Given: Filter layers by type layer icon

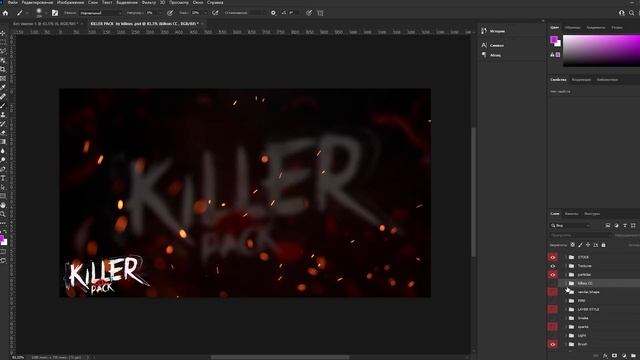Looking at the screenshot, I should tap(624, 226).
